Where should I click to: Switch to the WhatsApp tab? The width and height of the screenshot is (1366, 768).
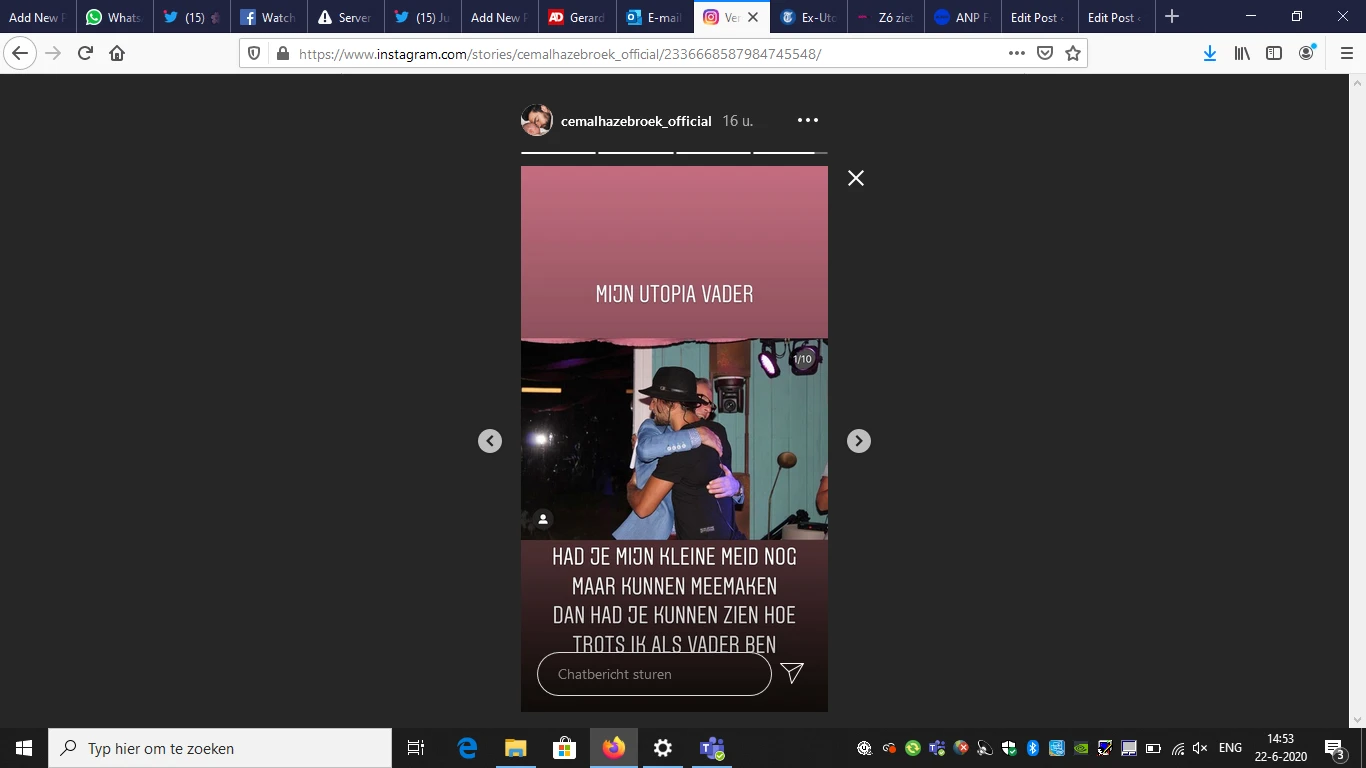[115, 17]
